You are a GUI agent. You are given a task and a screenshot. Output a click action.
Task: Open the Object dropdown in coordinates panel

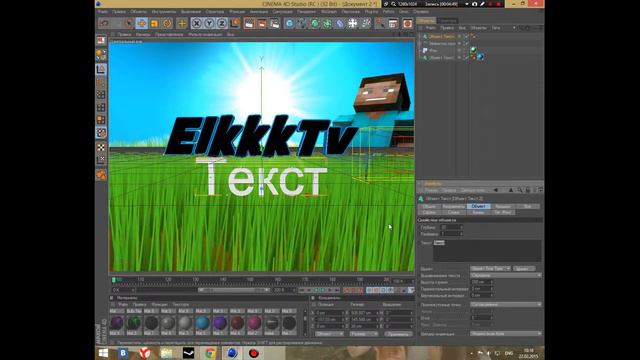point(330,334)
